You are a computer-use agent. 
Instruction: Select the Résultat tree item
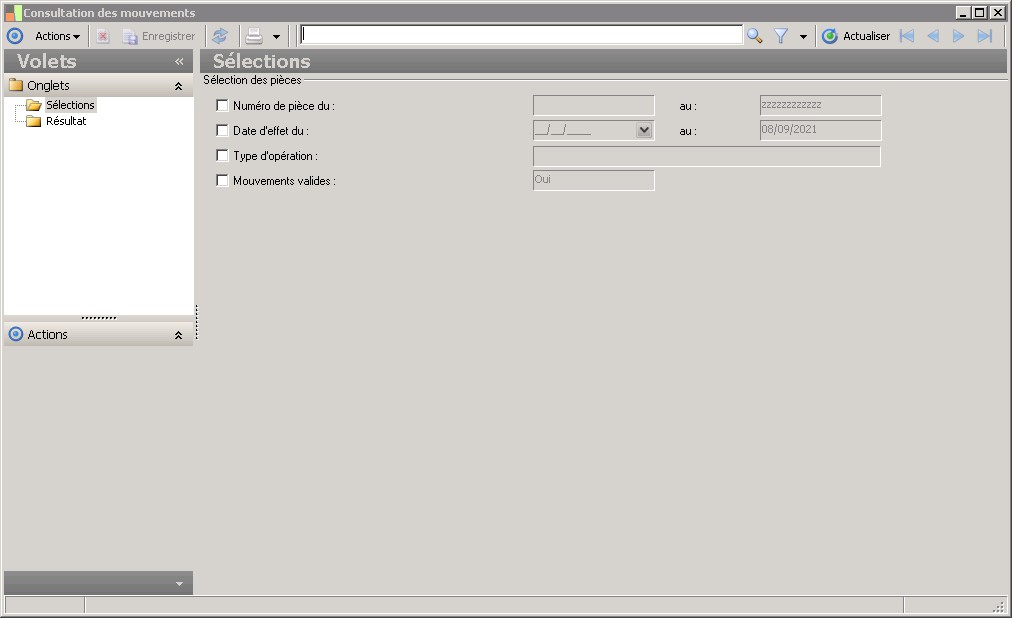pyautogui.click(x=66, y=121)
